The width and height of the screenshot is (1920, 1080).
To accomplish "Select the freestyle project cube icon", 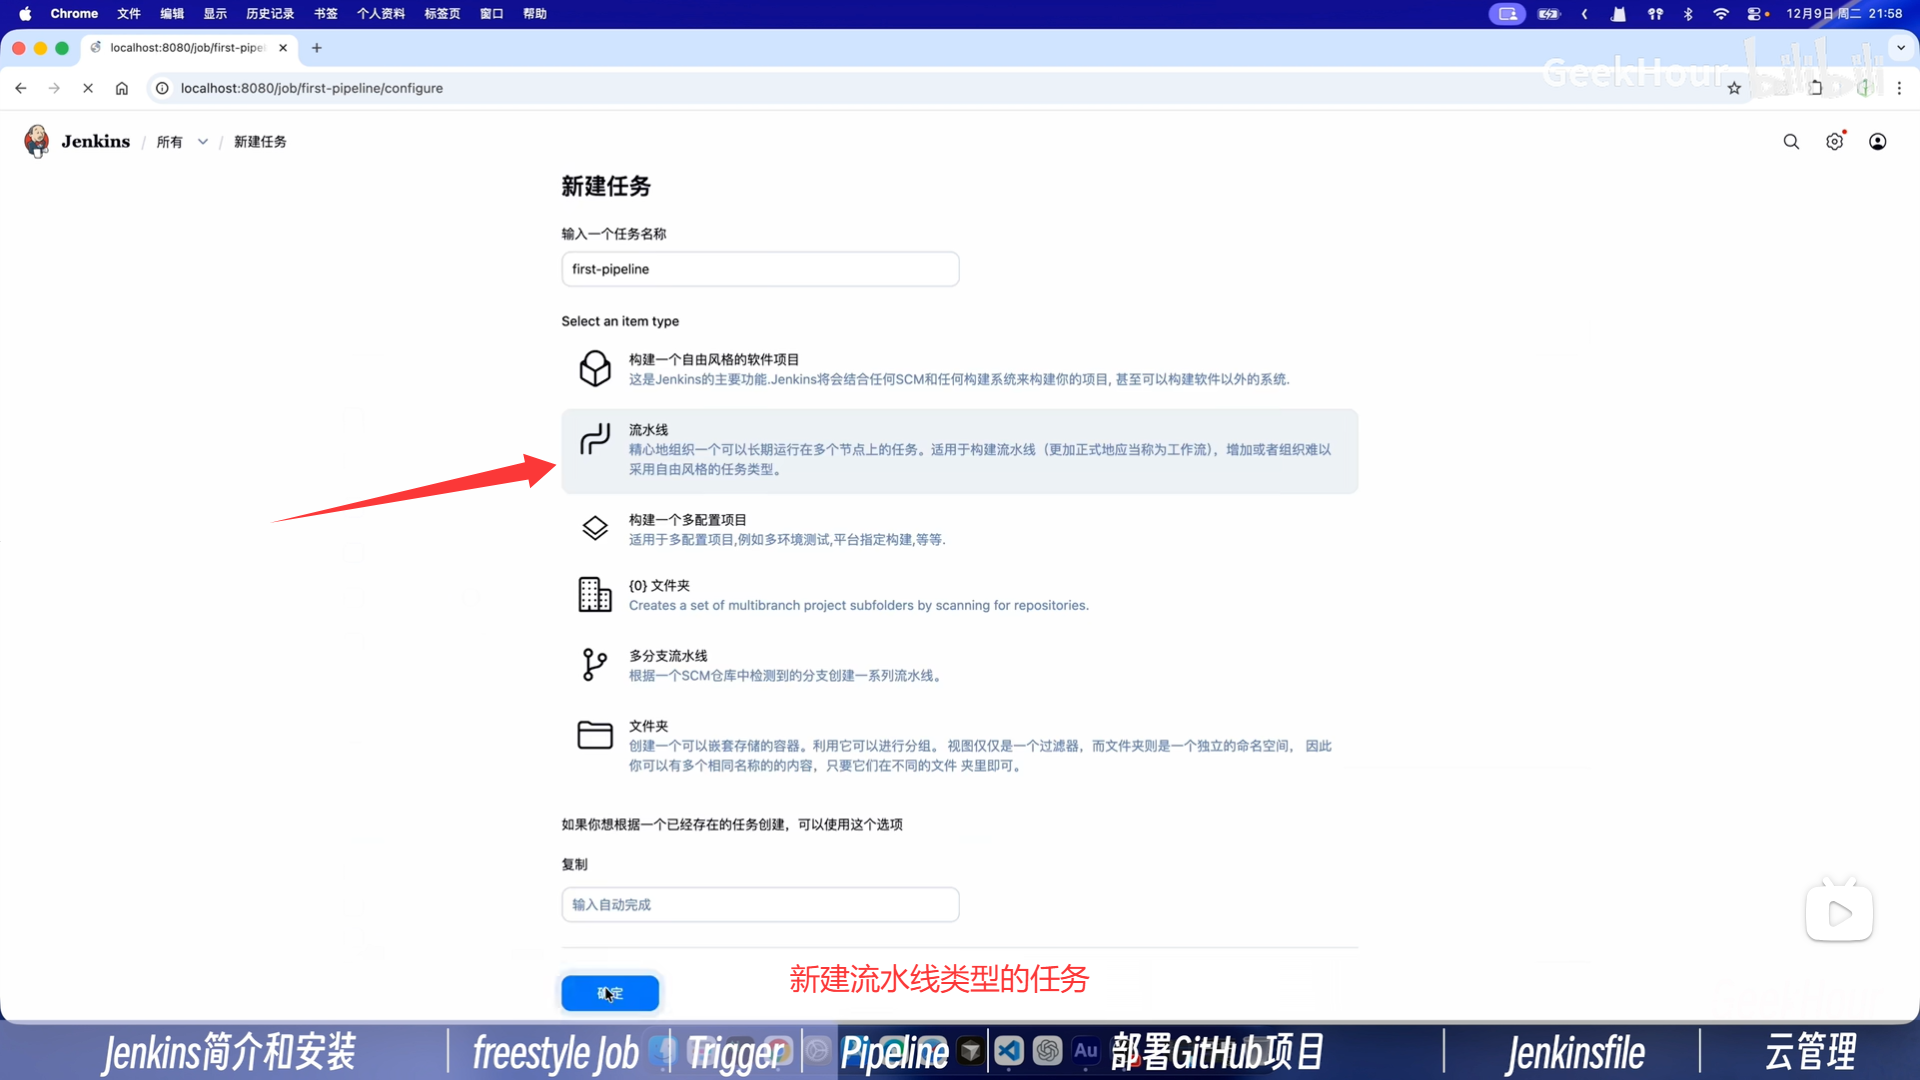I will click(x=595, y=369).
